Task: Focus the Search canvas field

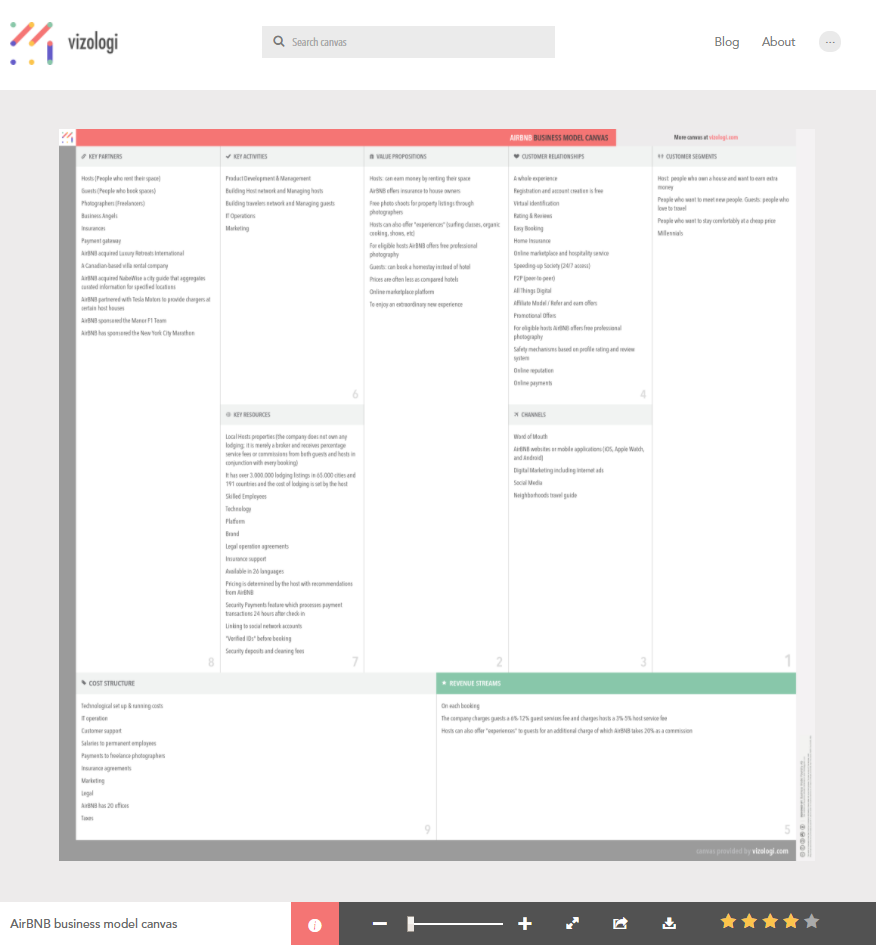Action: click(x=408, y=42)
